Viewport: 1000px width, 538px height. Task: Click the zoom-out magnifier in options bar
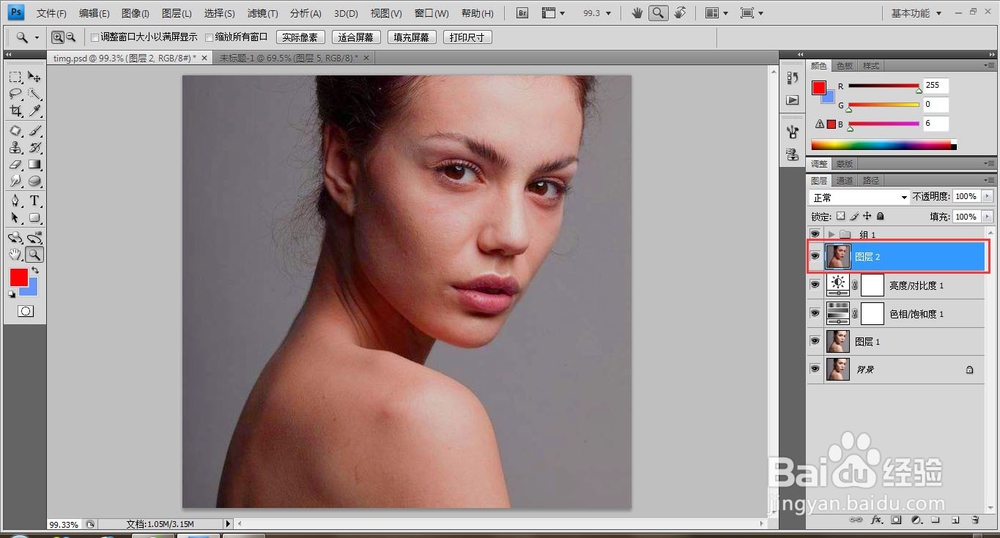(x=71, y=38)
